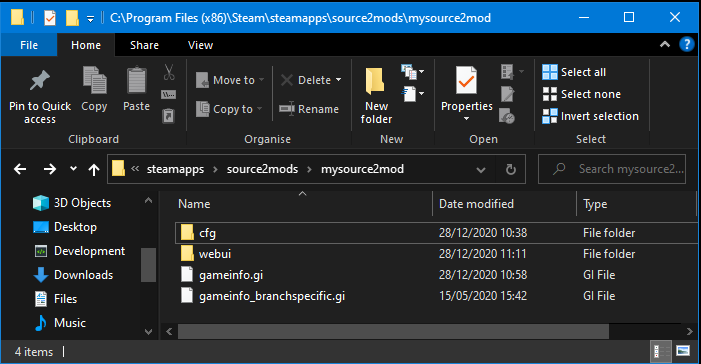Open the Quick Access Toolbar customize dropdown
The width and height of the screenshot is (701, 364).
point(90,18)
